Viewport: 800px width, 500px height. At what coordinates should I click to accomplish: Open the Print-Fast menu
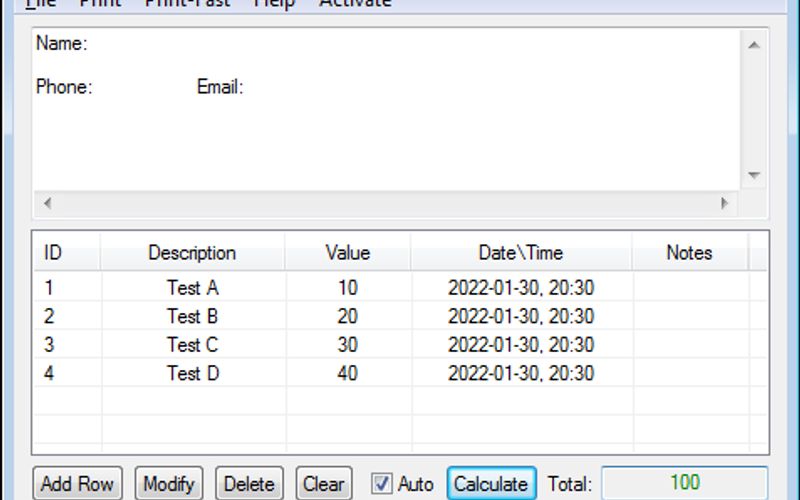[187, 3]
